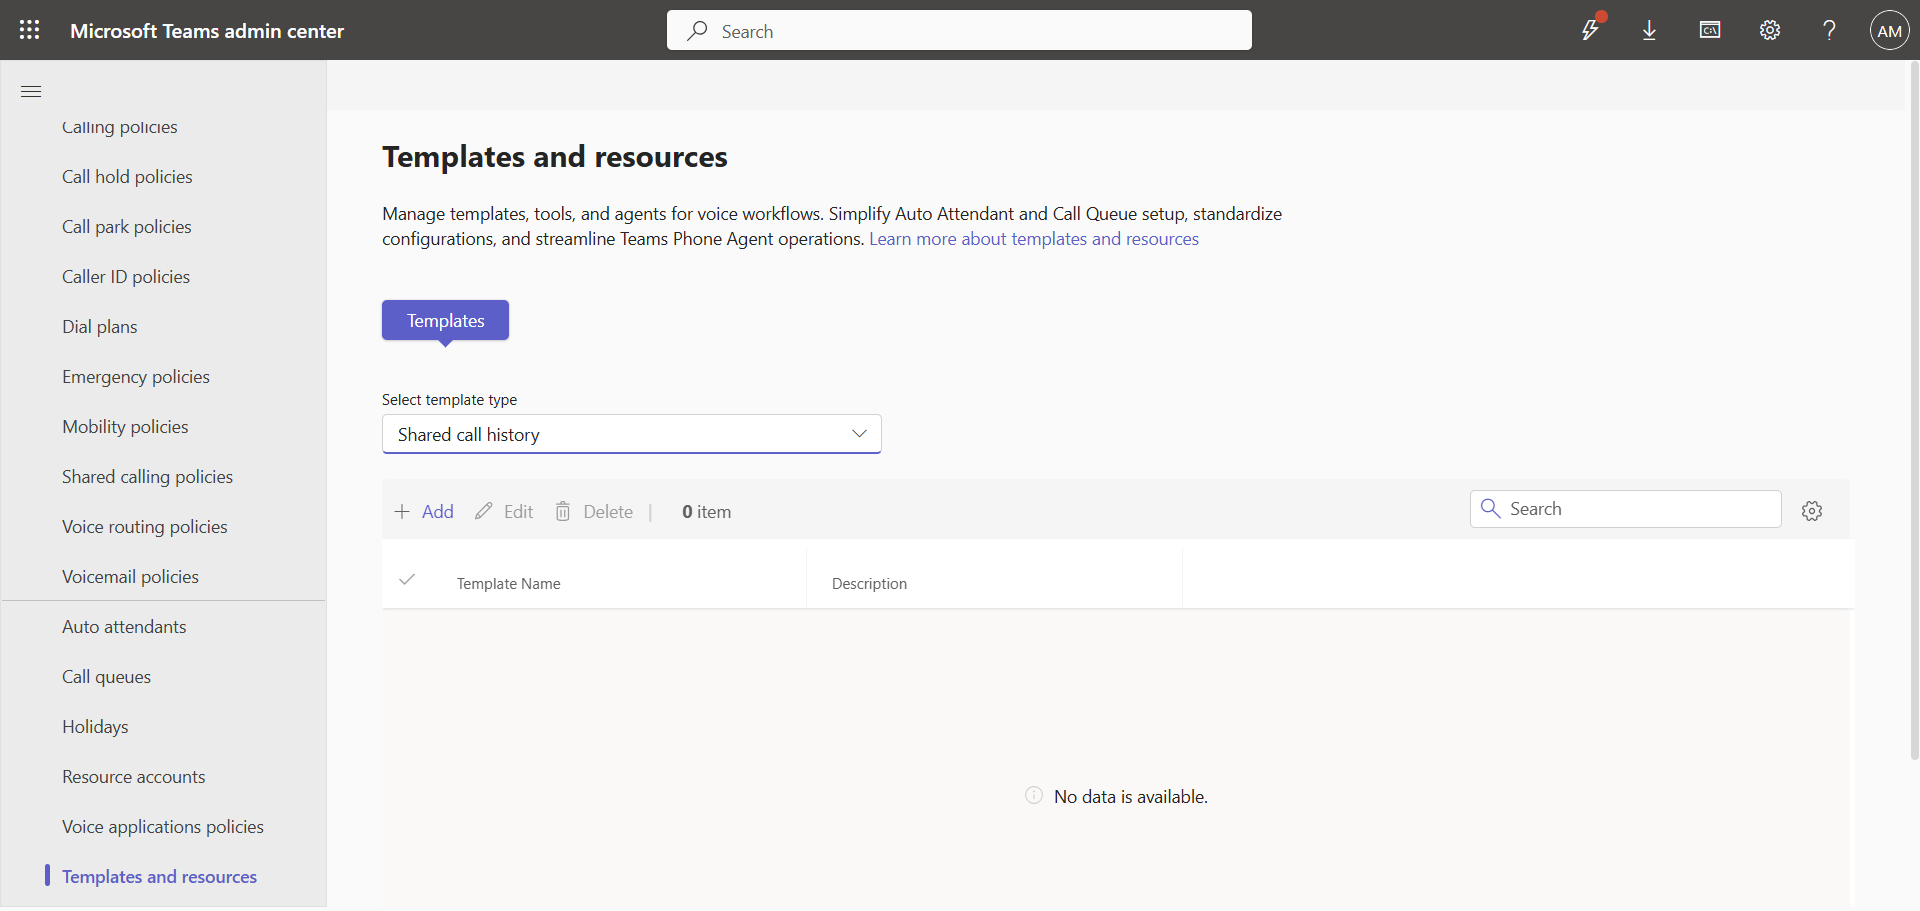Click the page vertical scrollbar
1920x911 pixels.
1914,410
